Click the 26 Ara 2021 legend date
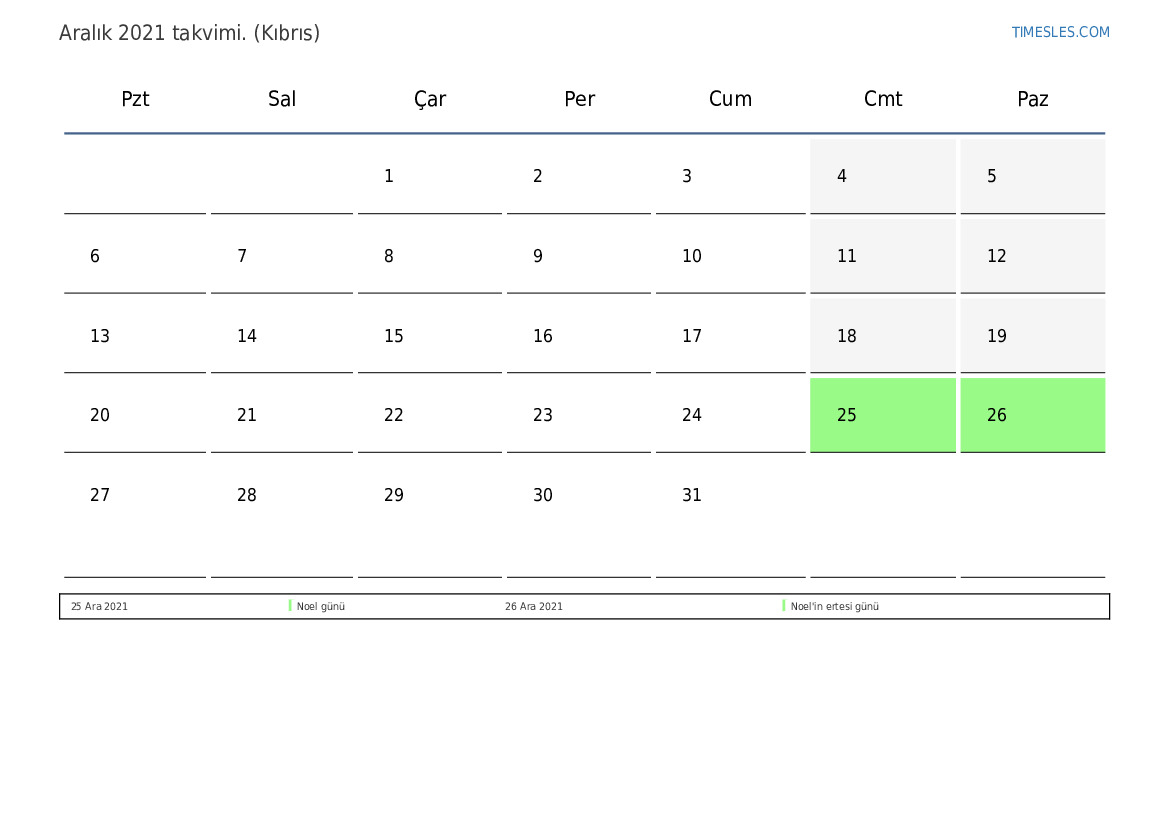The width and height of the screenshot is (1169, 827). (x=533, y=606)
